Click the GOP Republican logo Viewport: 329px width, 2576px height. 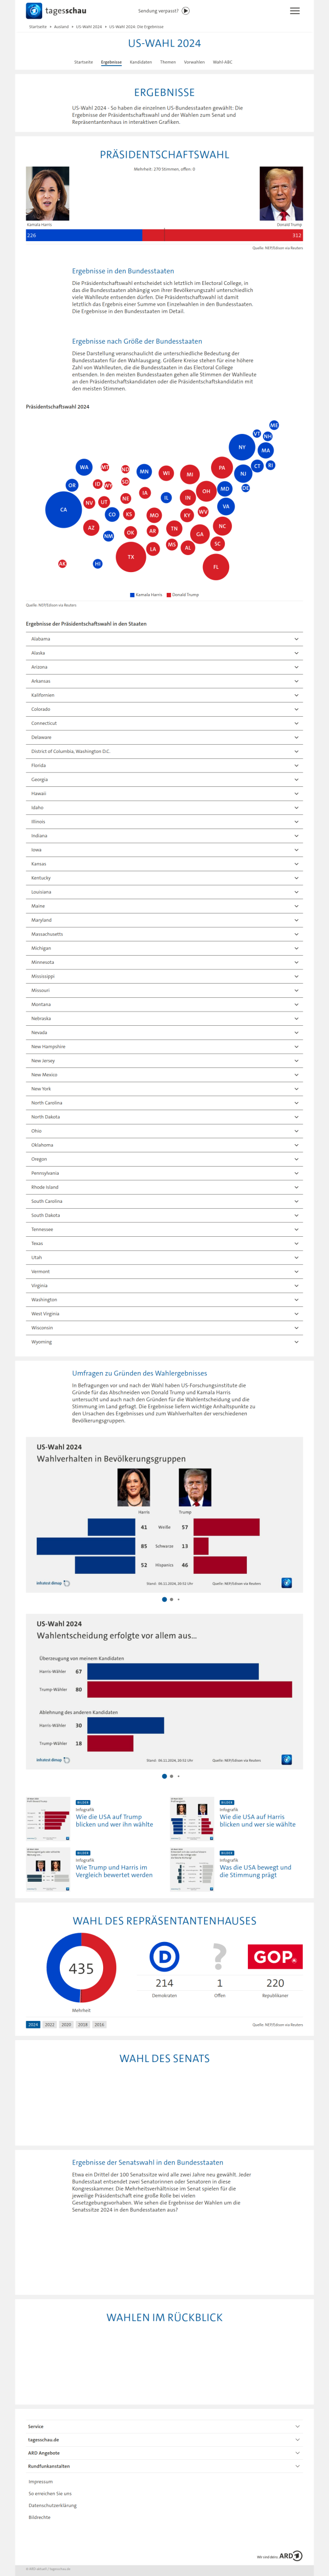coord(275,1957)
